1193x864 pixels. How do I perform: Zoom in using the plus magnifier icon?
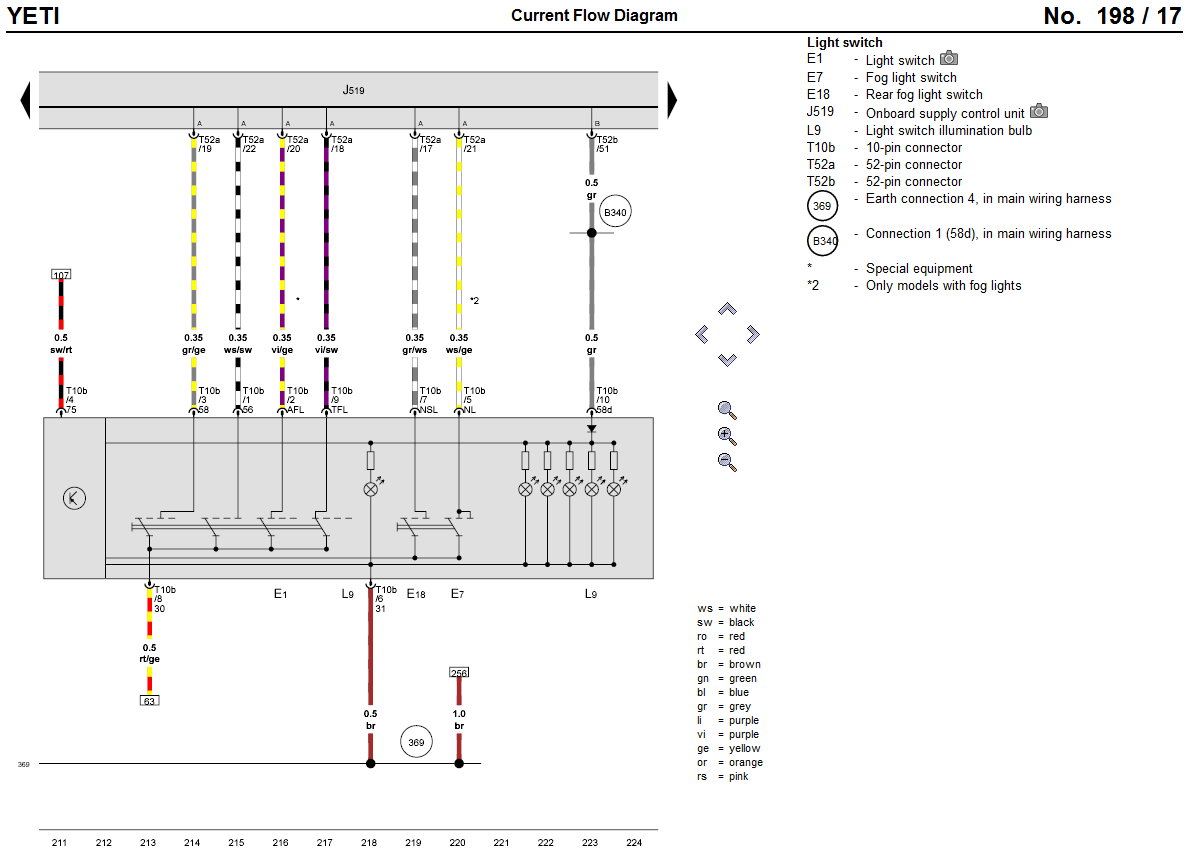(x=727, y=437)
